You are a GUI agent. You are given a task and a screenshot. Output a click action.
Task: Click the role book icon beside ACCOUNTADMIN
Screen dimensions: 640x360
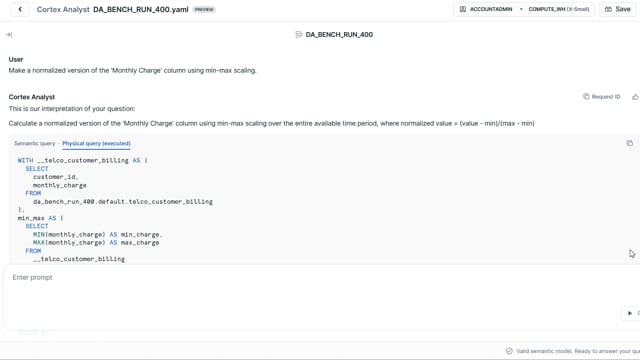pos(462,9)
